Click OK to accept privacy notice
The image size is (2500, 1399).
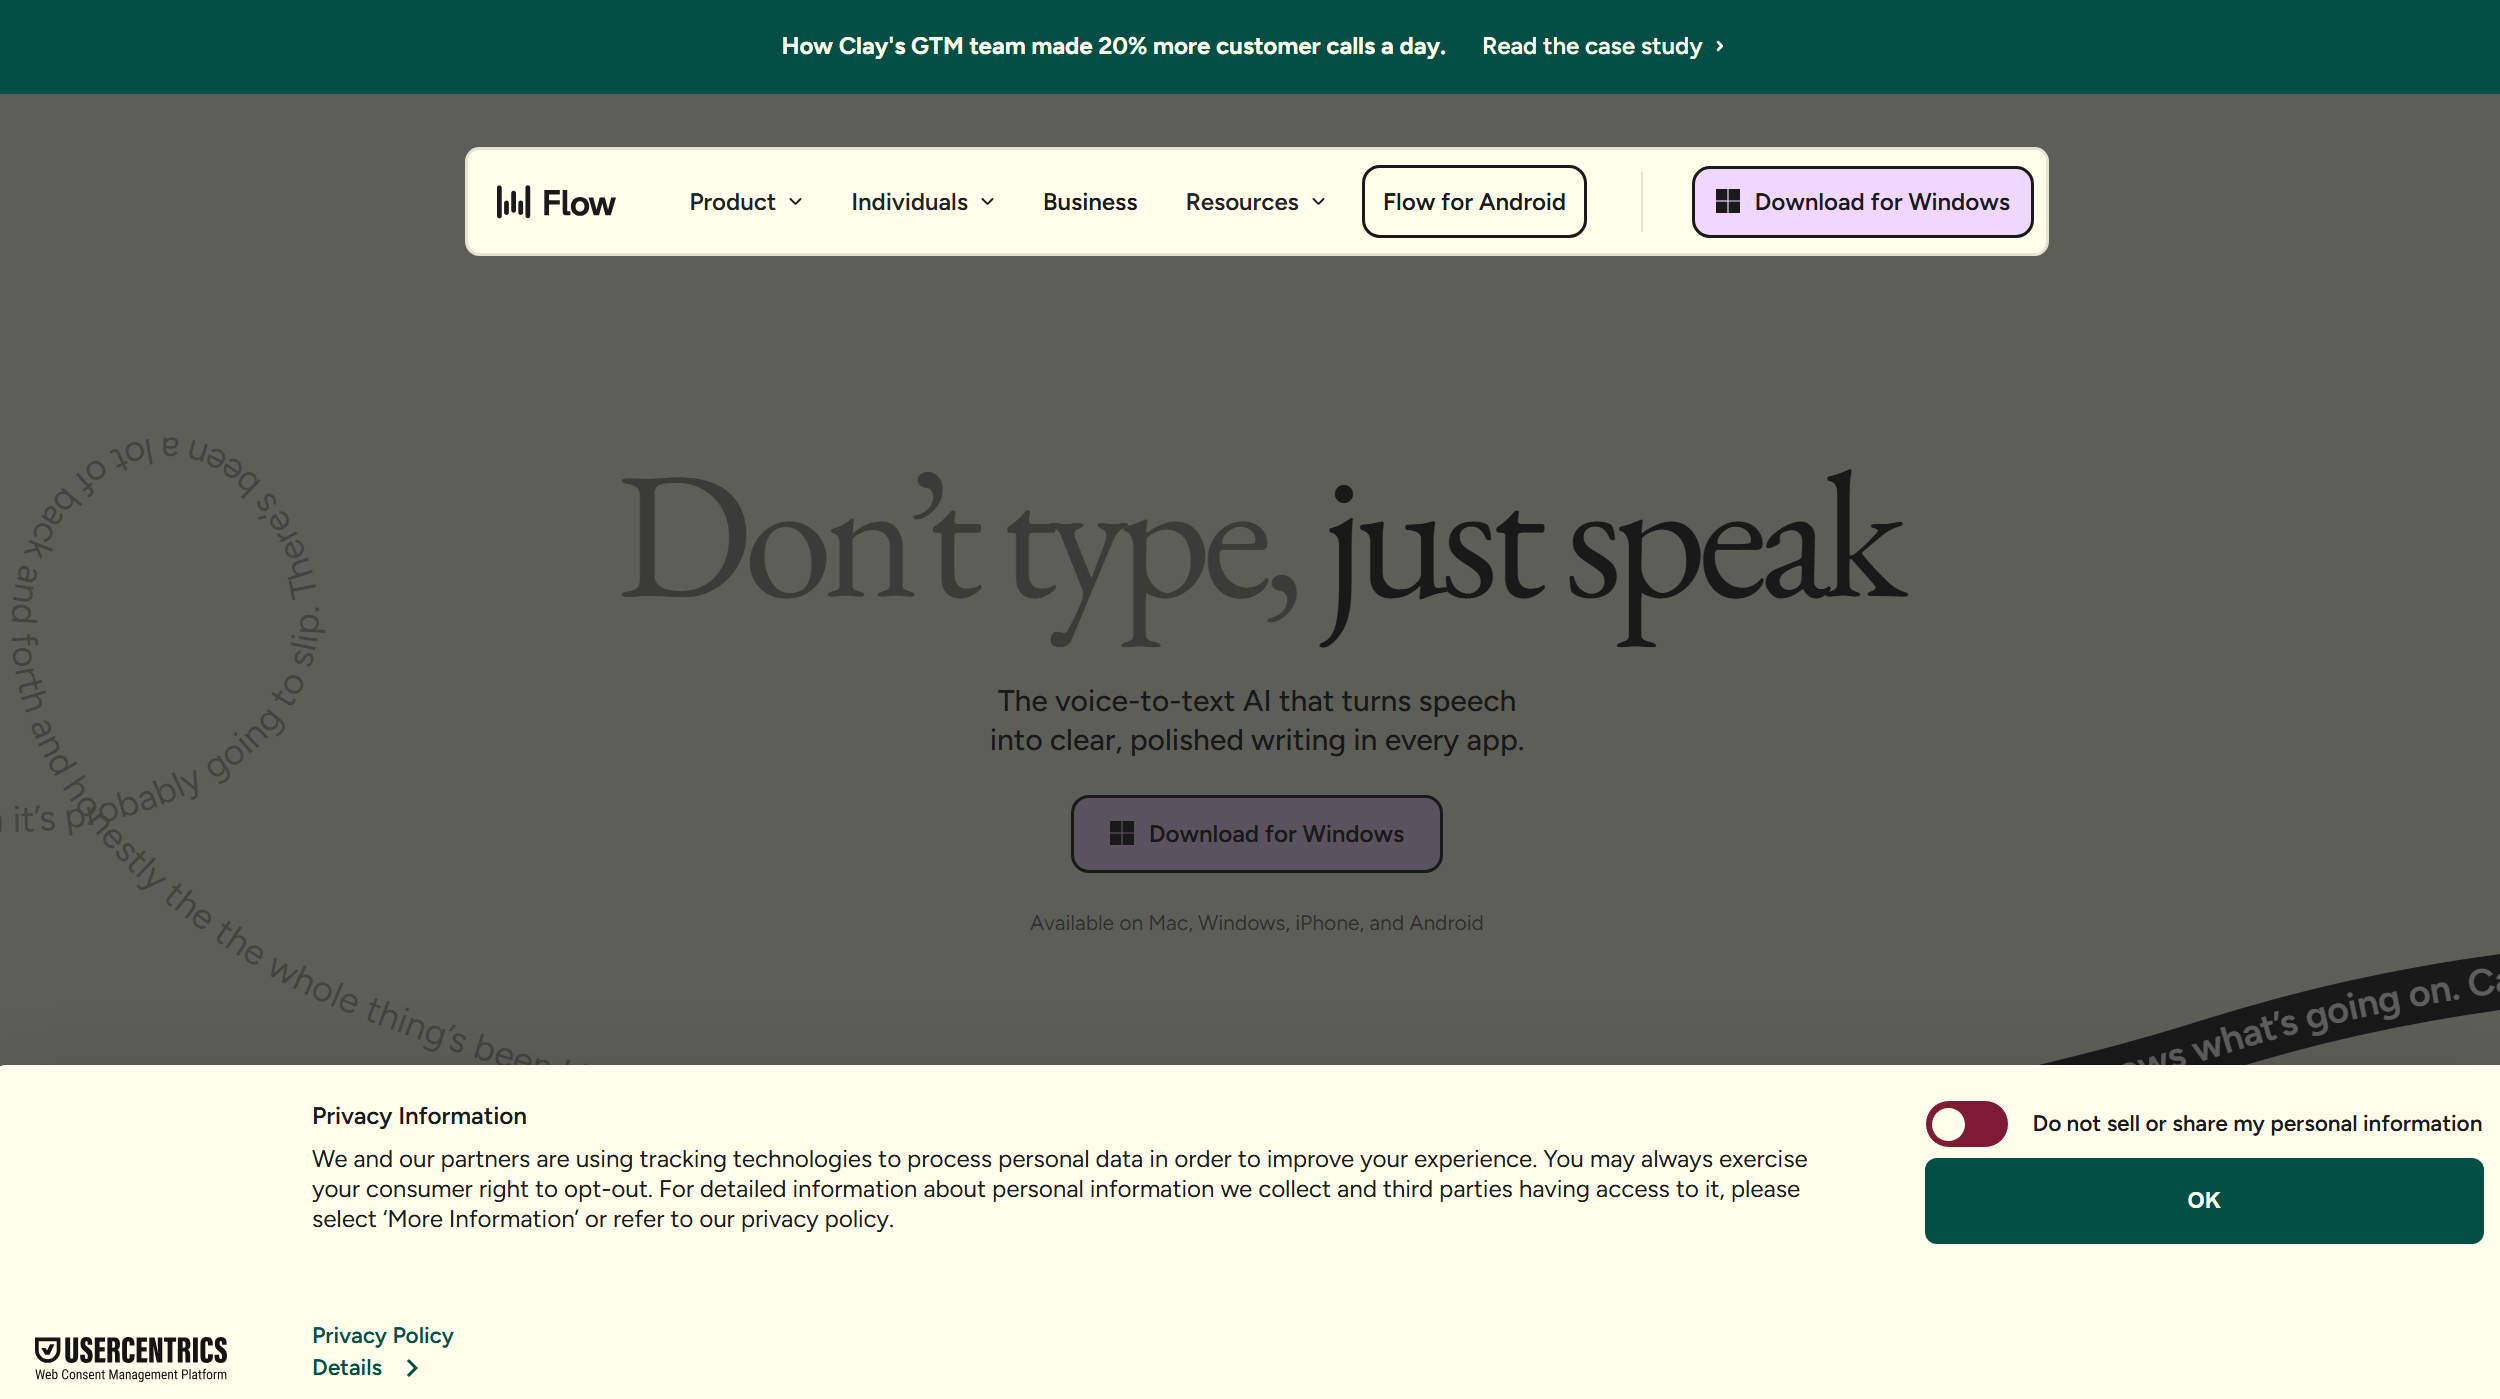click(2203, 1201)
